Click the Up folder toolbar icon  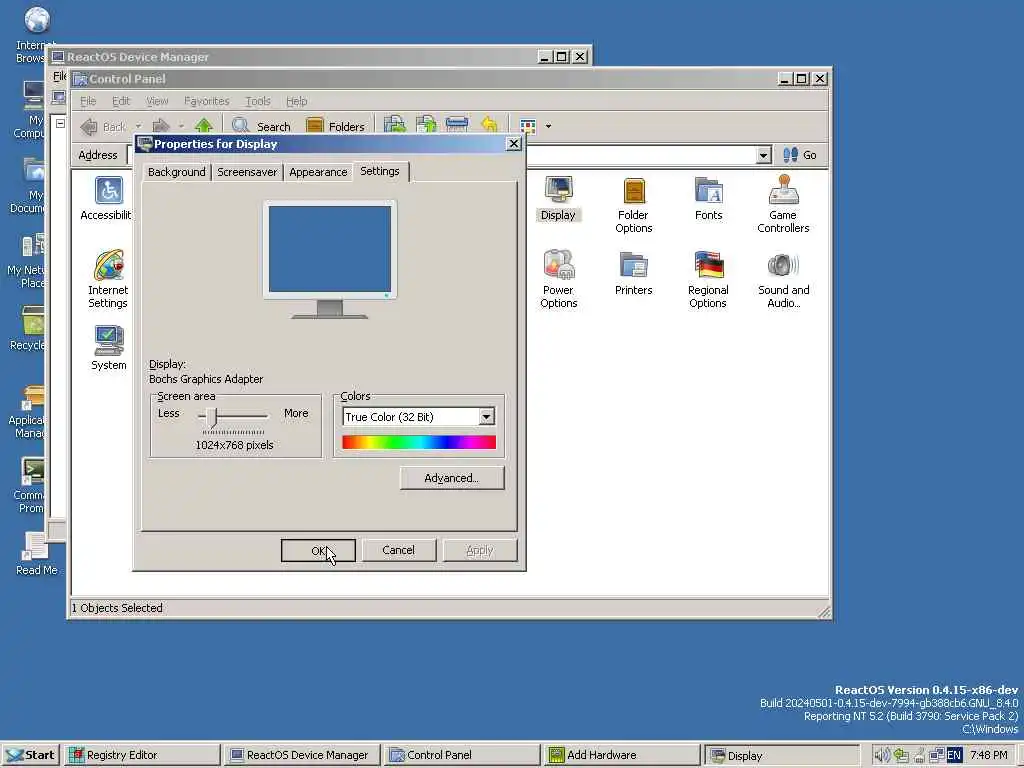[x=204, y=126]
